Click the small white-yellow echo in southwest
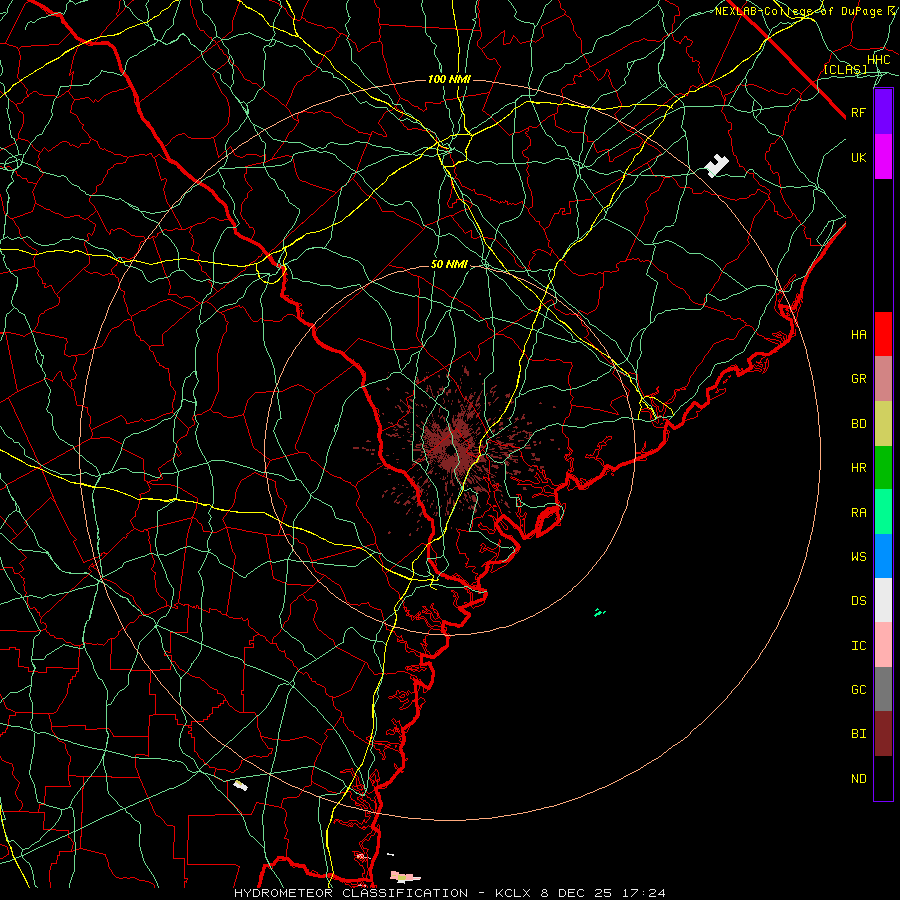The width and height of the screenshot is (900, 900). [x=240, y=785]
